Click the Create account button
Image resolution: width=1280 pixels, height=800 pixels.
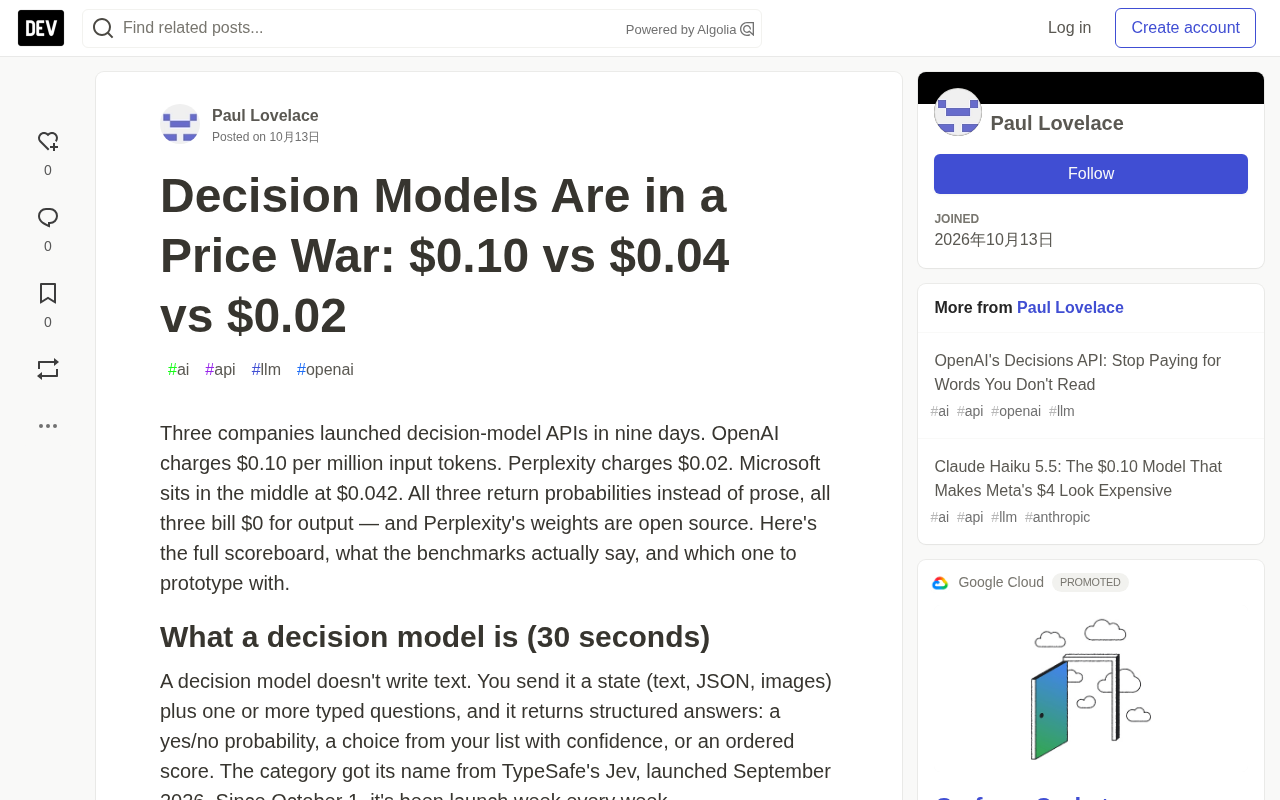pyautogui.click(x=1185, y=28)
